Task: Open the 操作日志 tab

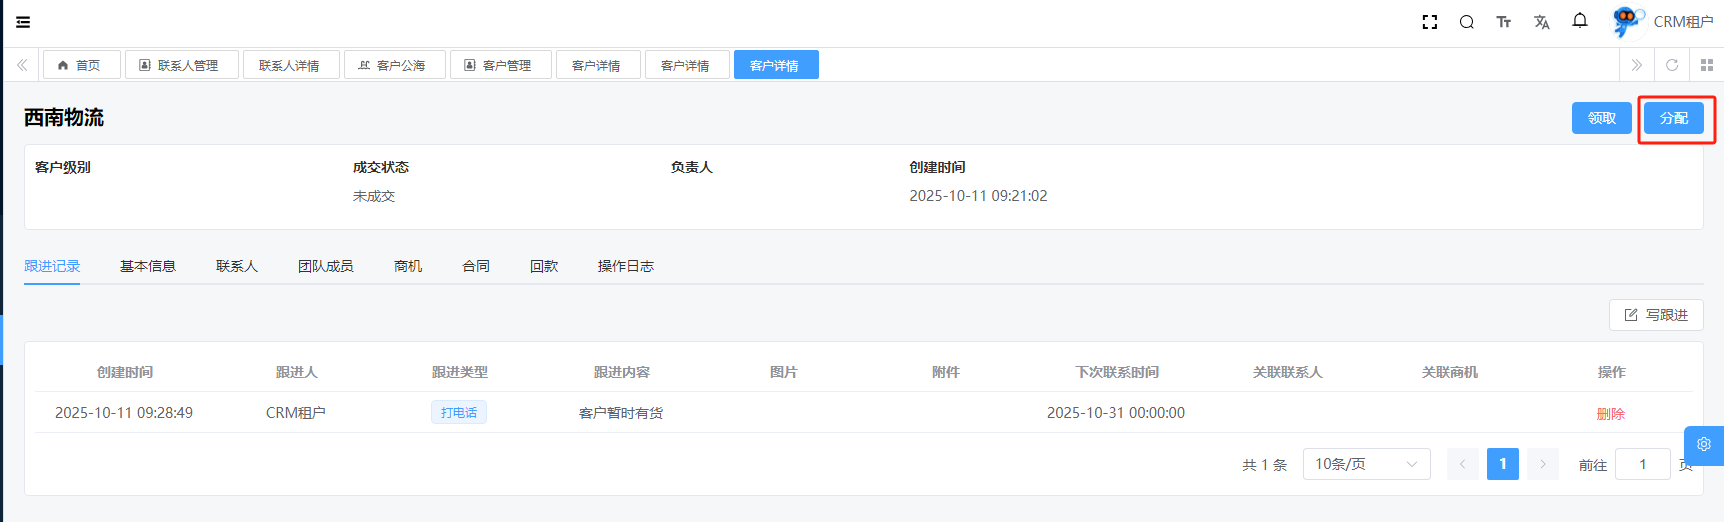Action: 625,266
